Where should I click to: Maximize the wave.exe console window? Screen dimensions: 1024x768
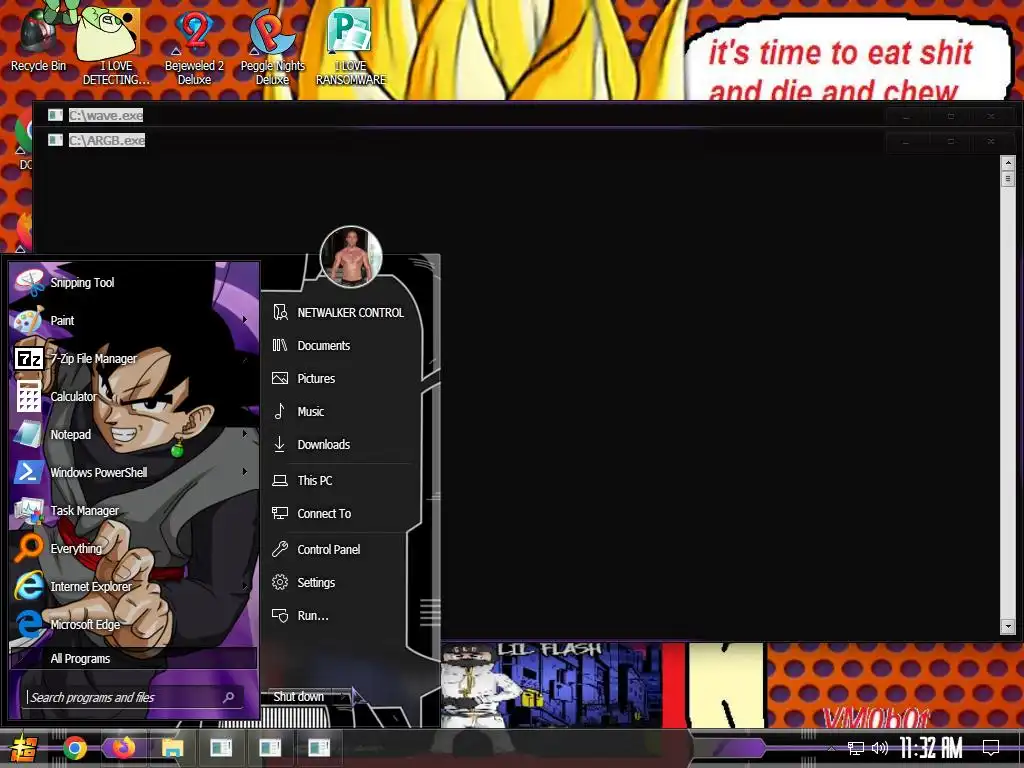(x=951, y=116)
